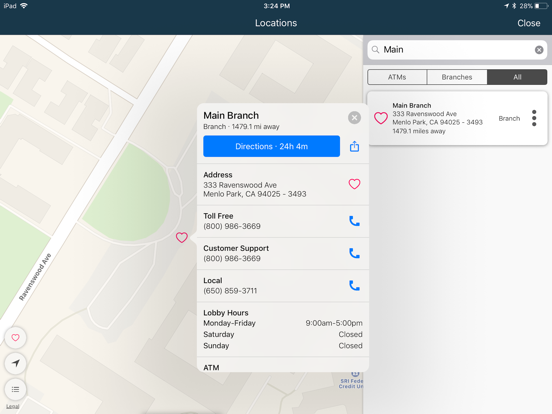This screenshot has width=552, height=414.
Task: Tap the Ravenswood Ave street label
Action: (35, 277)
